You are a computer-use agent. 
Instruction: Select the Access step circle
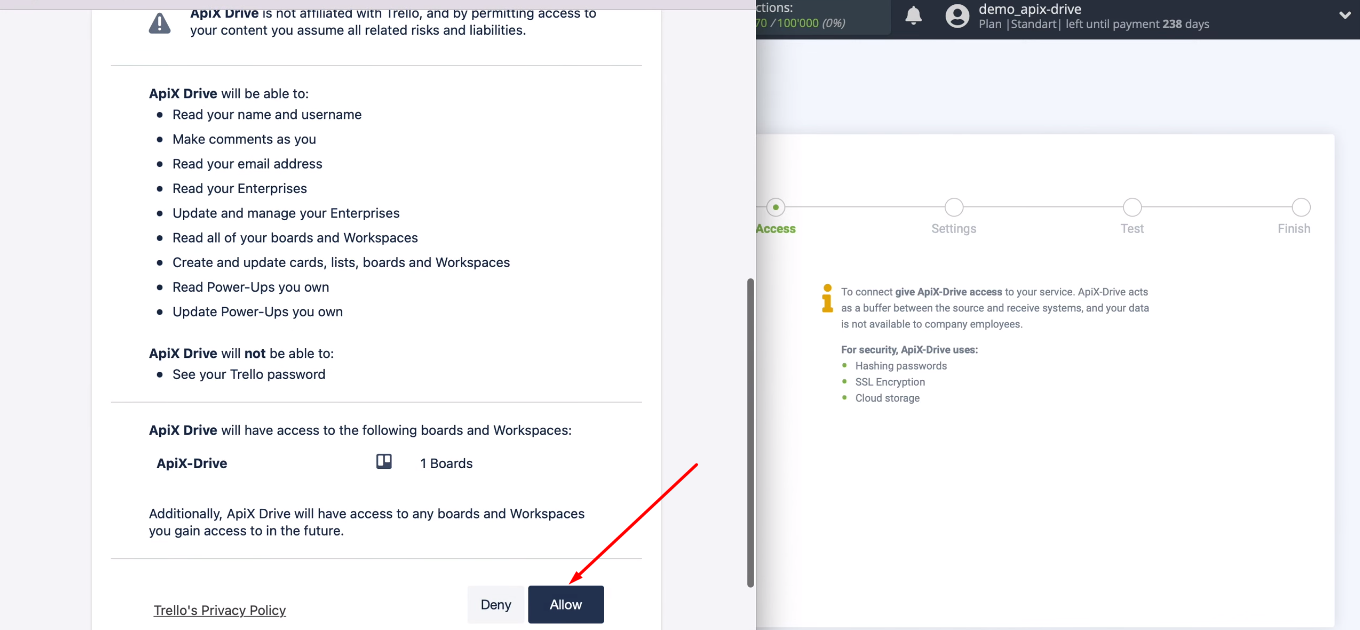[x=775, y=207]
